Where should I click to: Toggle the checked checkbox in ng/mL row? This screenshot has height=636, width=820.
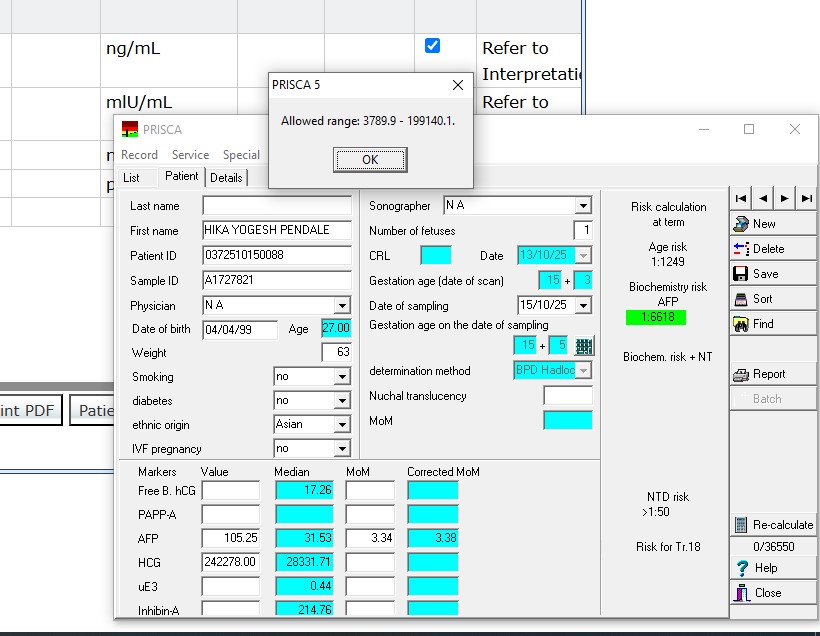[x=432, y=45]
